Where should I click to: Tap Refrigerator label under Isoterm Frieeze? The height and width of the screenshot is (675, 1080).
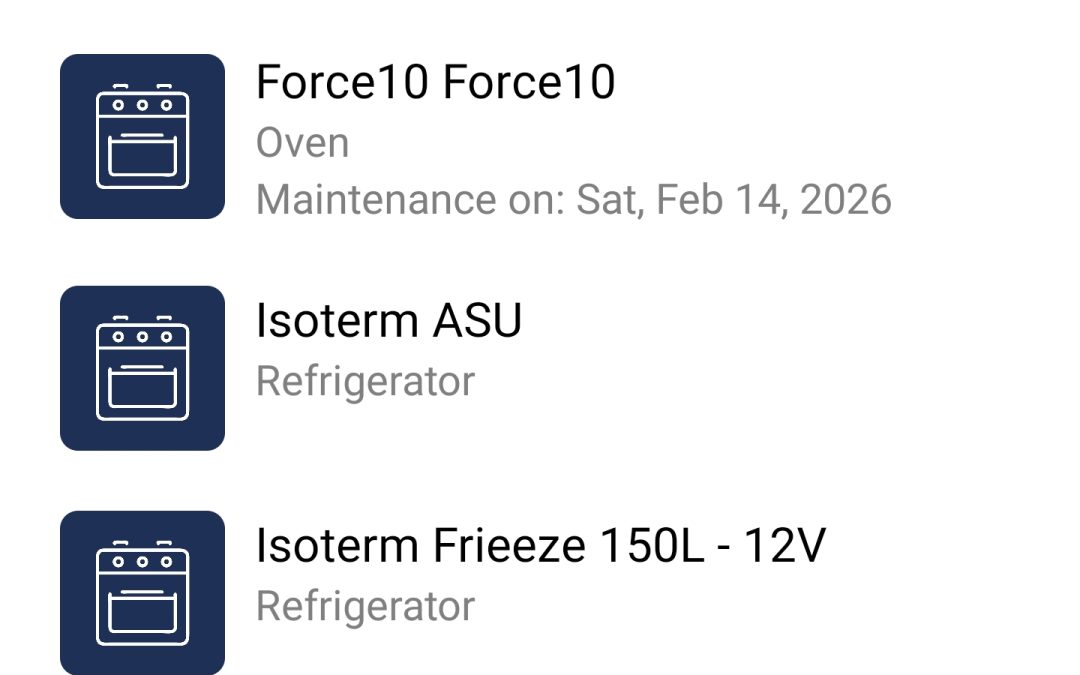pos(365,607)
